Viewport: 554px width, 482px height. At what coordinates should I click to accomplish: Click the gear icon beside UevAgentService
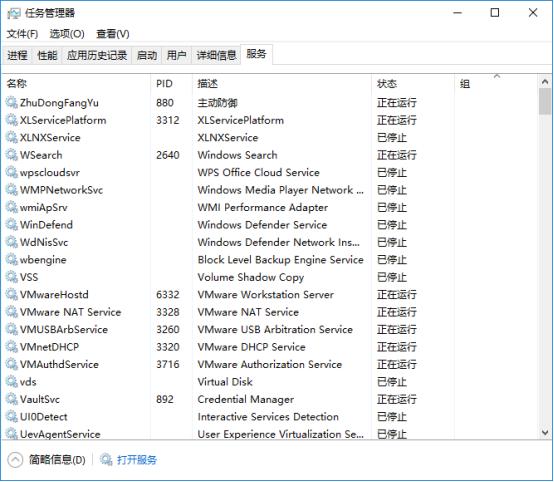point(11,434)
